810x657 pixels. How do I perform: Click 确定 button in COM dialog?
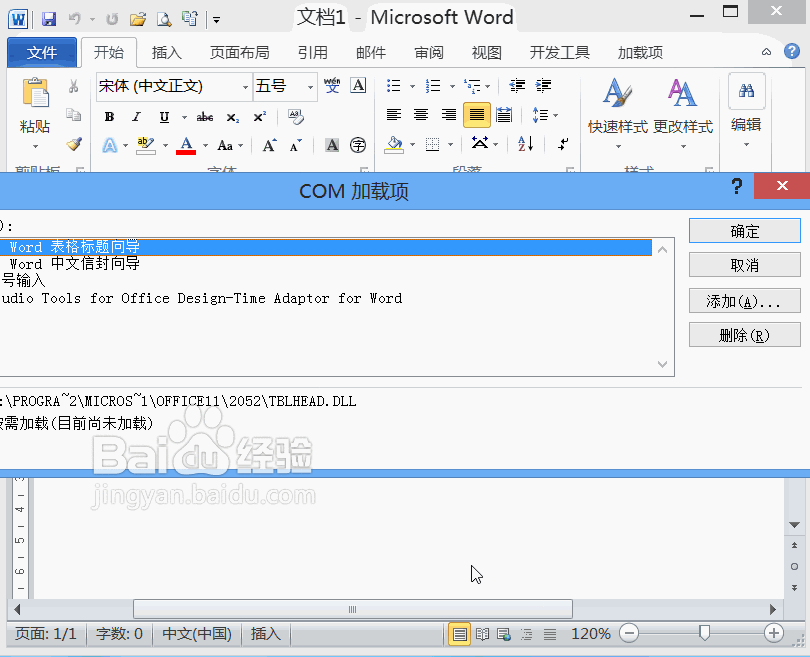tap(744, 231)
